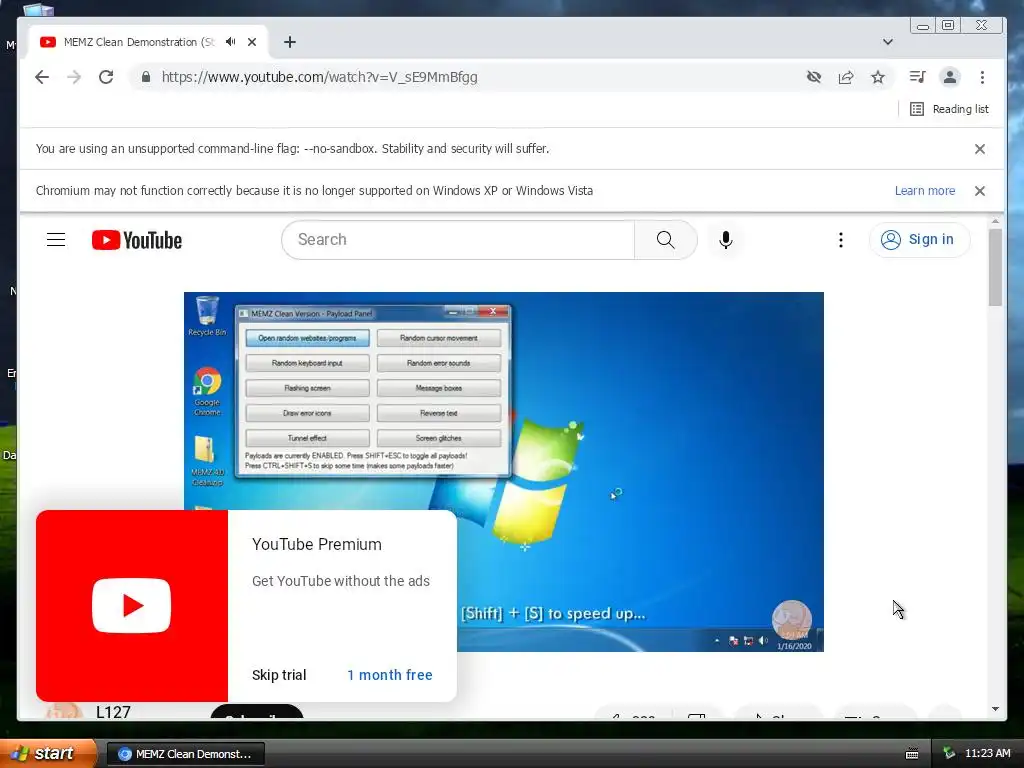1024x768 pixels.
Task: Expand the tab search chevron
Action: coord(888,42)
